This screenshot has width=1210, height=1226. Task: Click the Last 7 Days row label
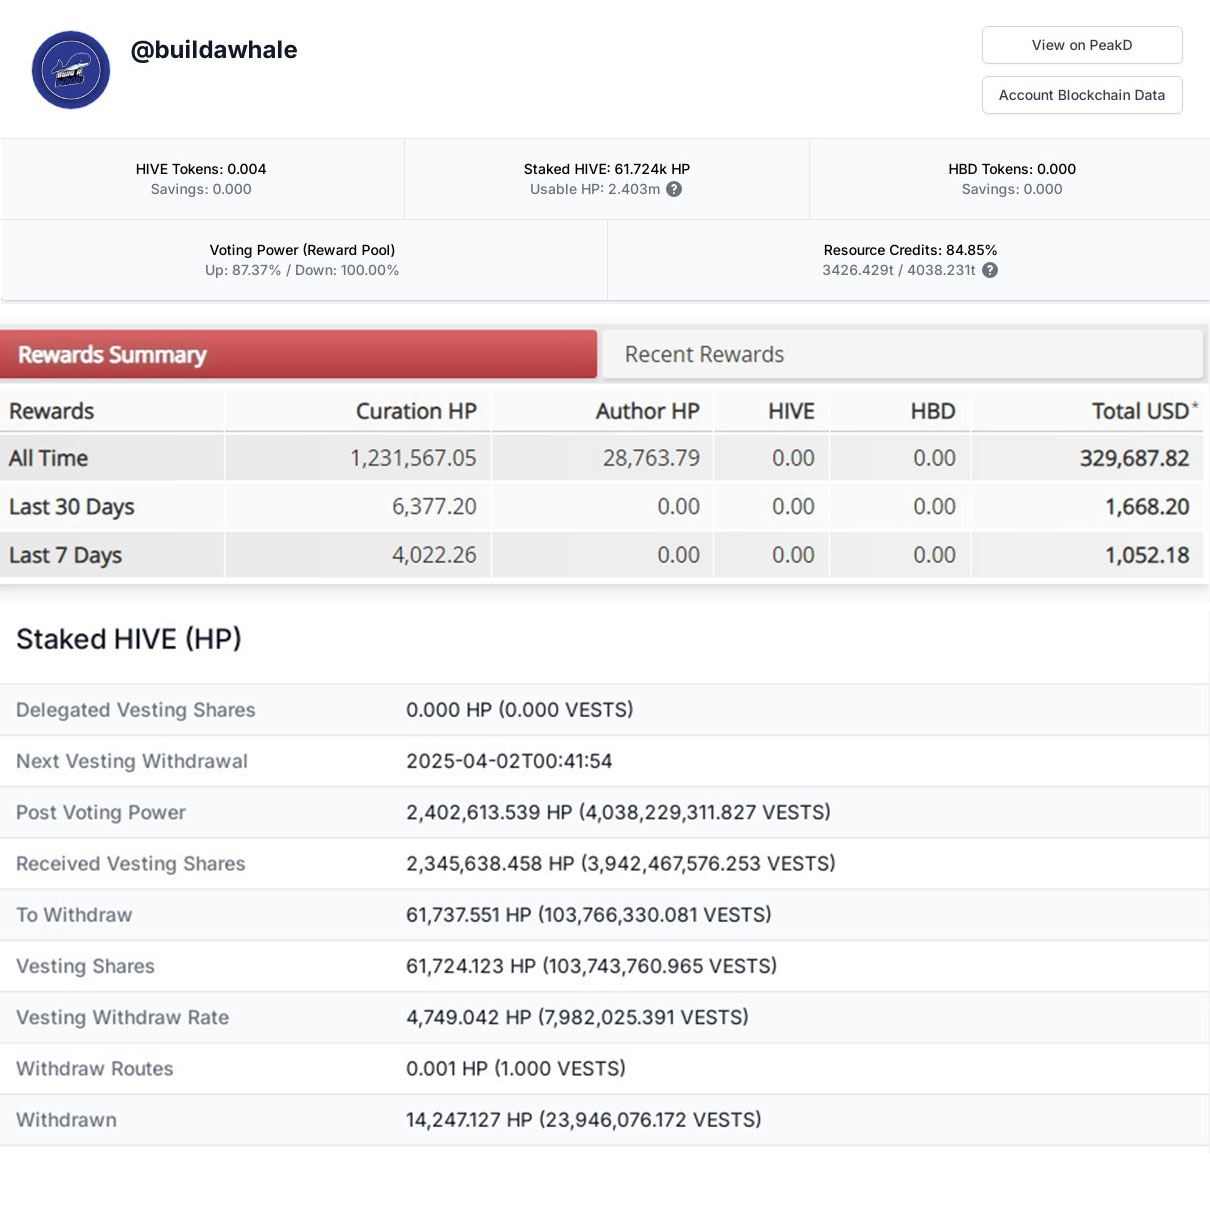65,555
